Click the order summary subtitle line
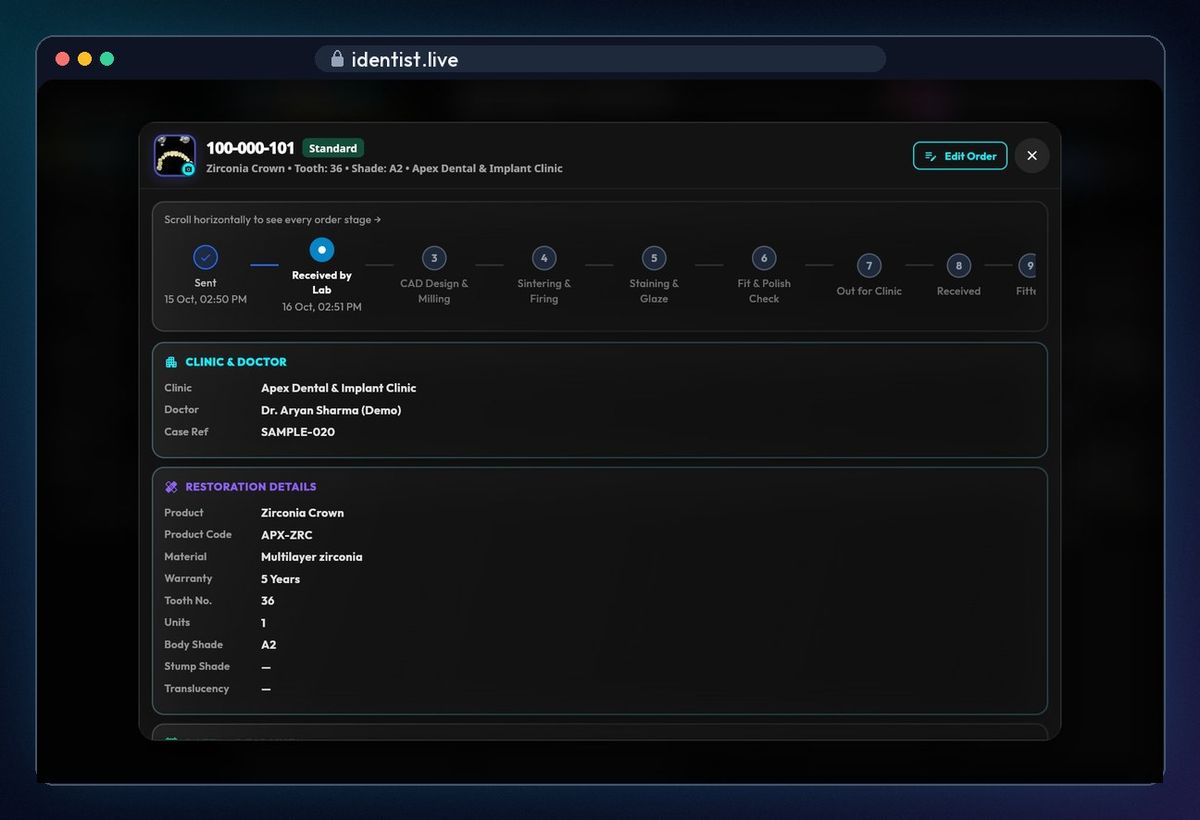1200x820 pixels. coord(384,169)
